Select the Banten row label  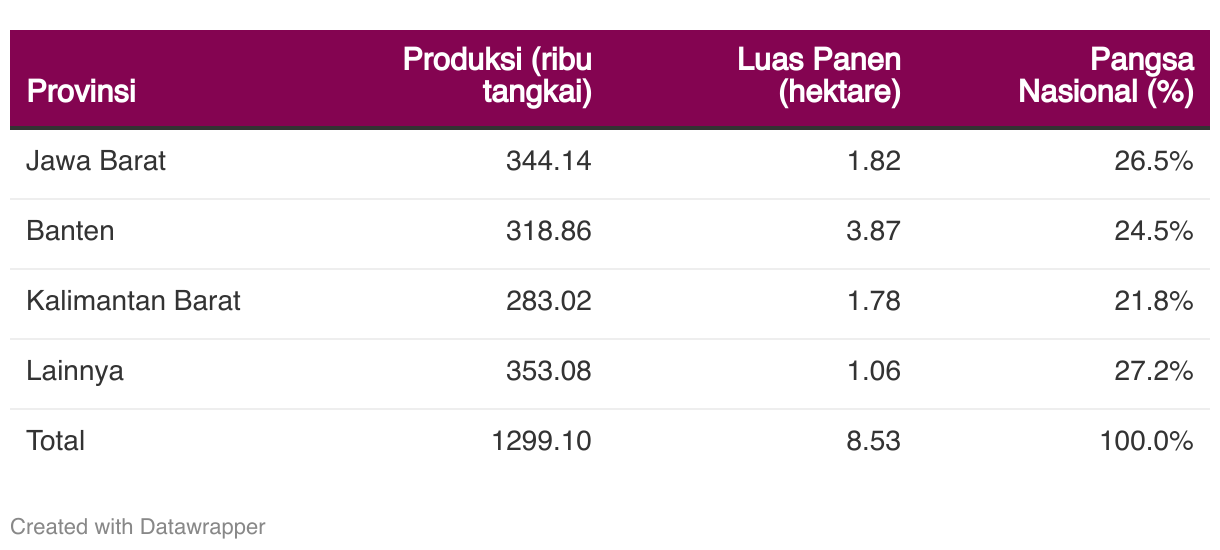tap(70, 231)
